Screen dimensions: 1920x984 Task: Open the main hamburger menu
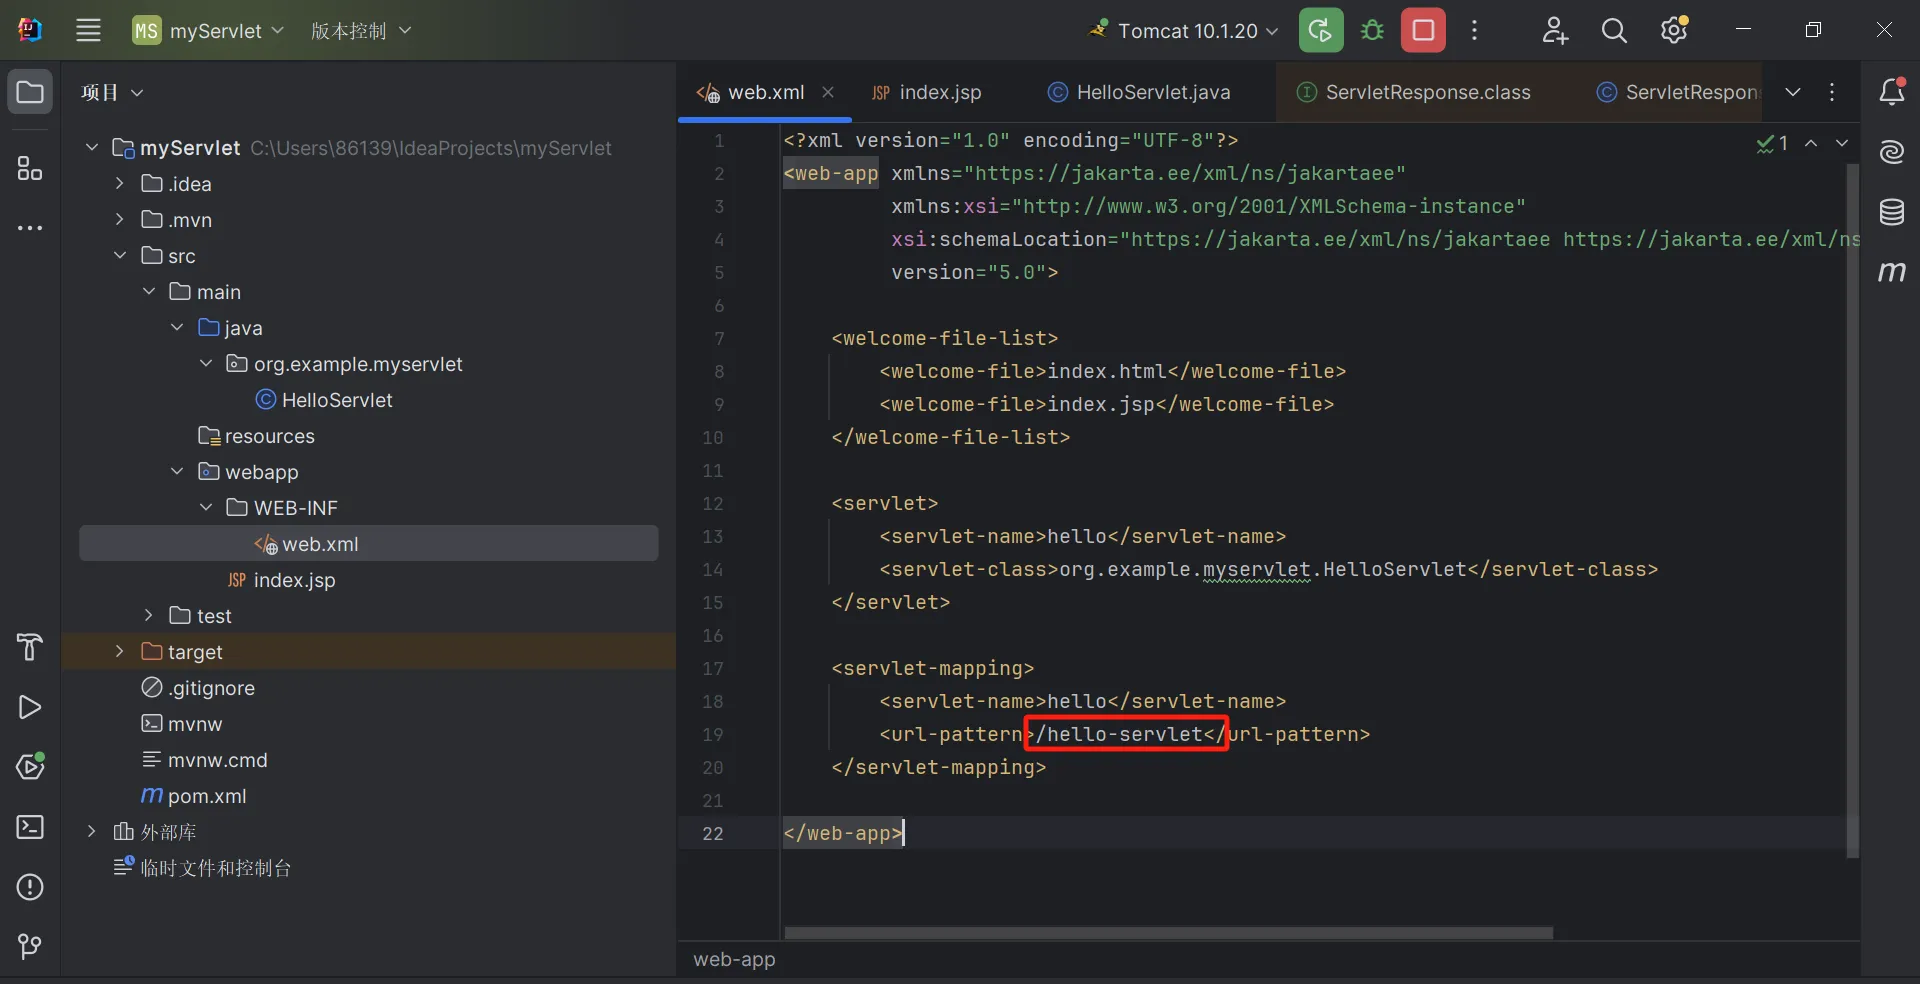coord(88,30)
